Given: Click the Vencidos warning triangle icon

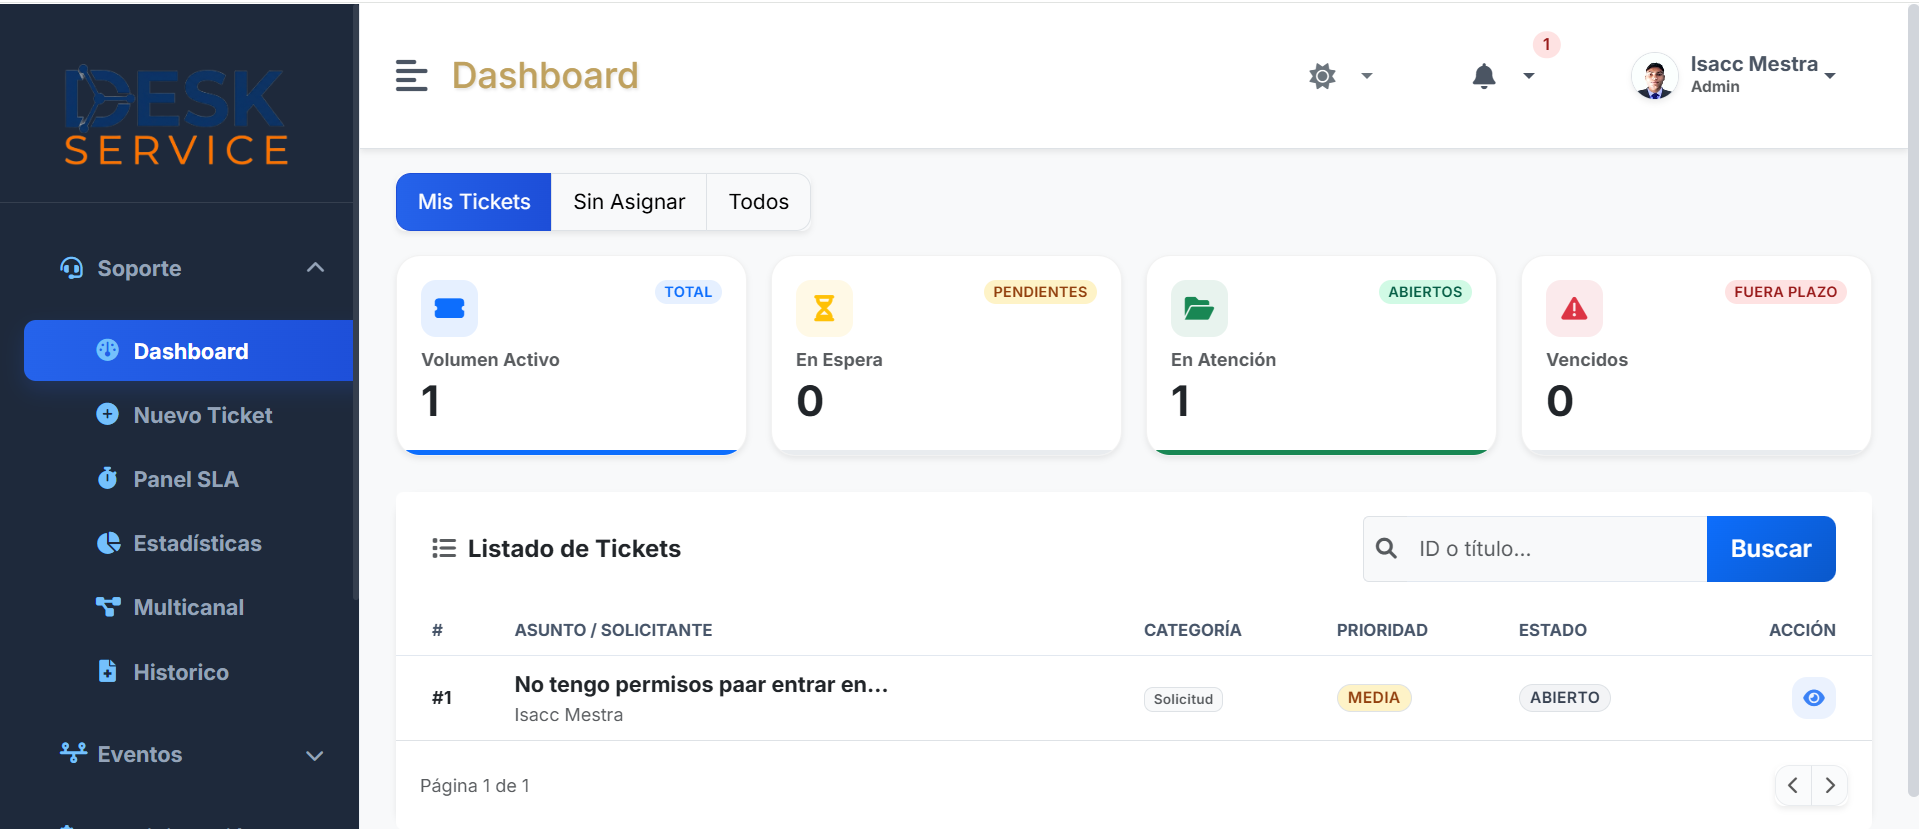Looking at the screenshot, I should pos(1574,308).
